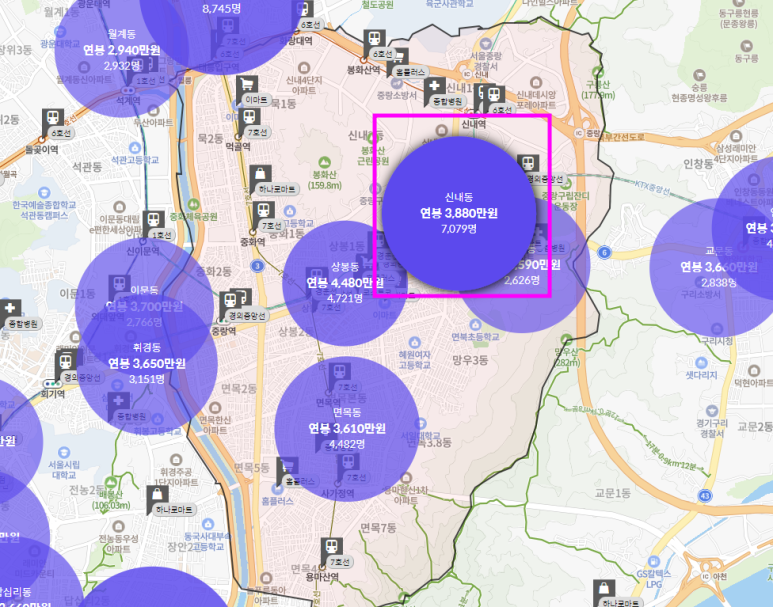Click the 서울시립대학교 school icon
This screenshot has width=773, height=607.
pos(64,453)
